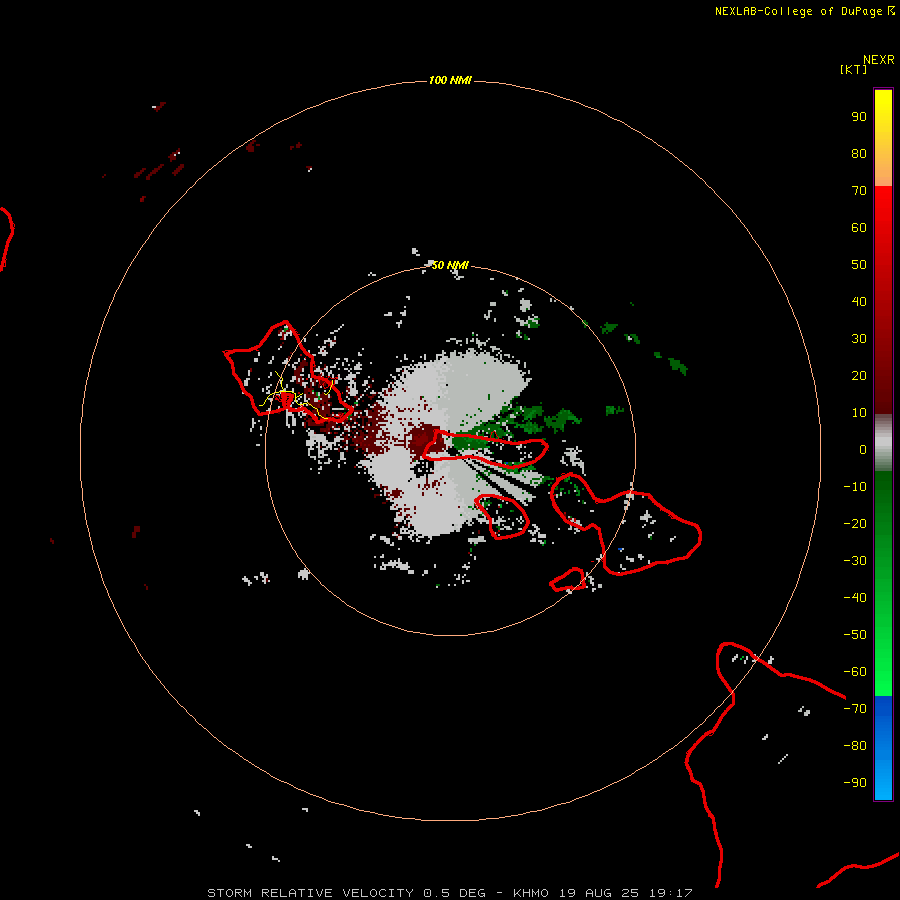Click the 50 value on velocity scale

(859, 265)
